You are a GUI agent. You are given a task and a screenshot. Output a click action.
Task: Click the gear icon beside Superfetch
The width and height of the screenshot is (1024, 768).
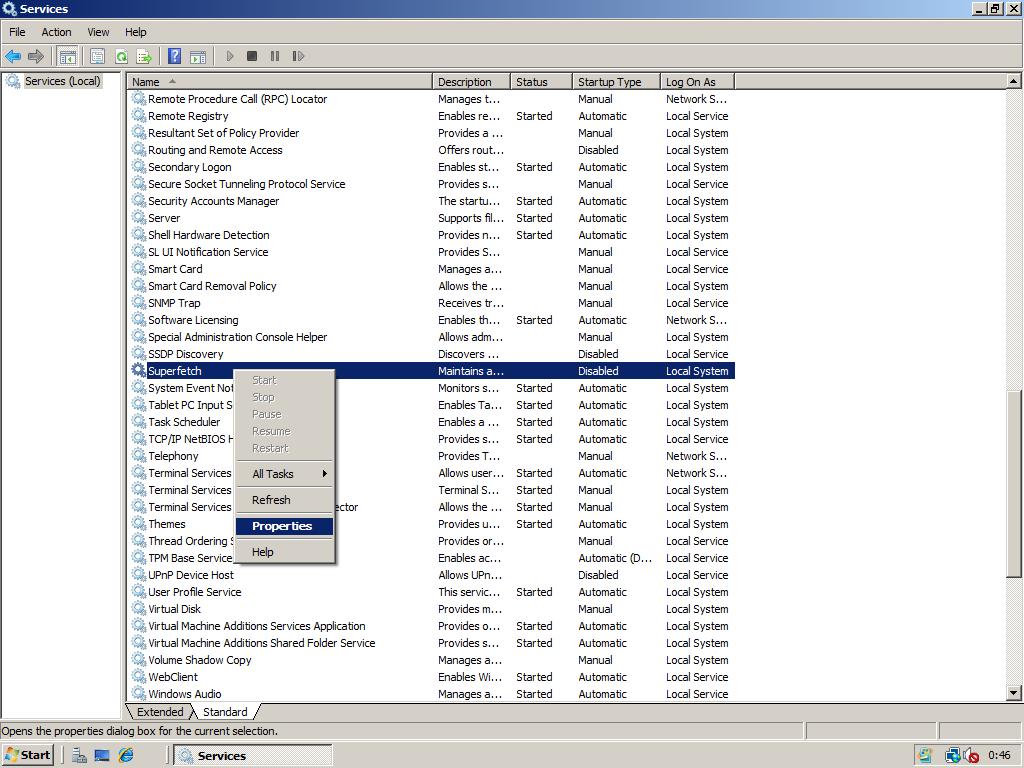tap(138, 370)
